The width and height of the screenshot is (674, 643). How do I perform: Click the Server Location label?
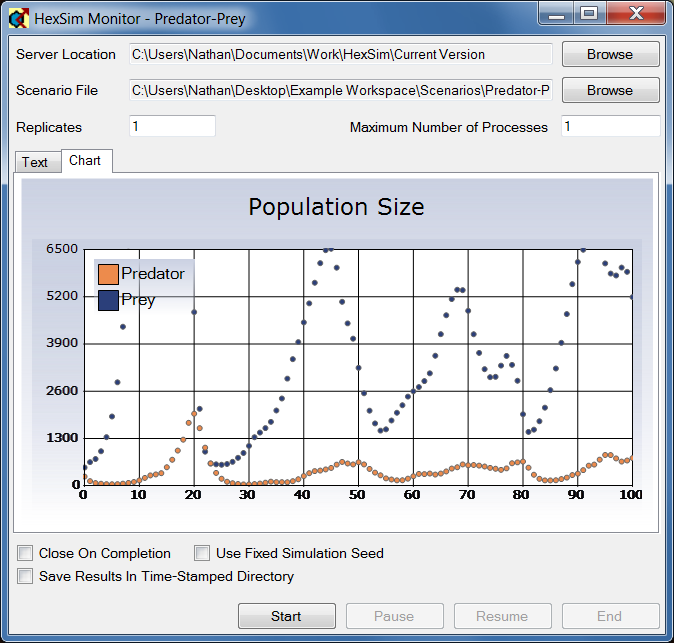click(66, 55)
